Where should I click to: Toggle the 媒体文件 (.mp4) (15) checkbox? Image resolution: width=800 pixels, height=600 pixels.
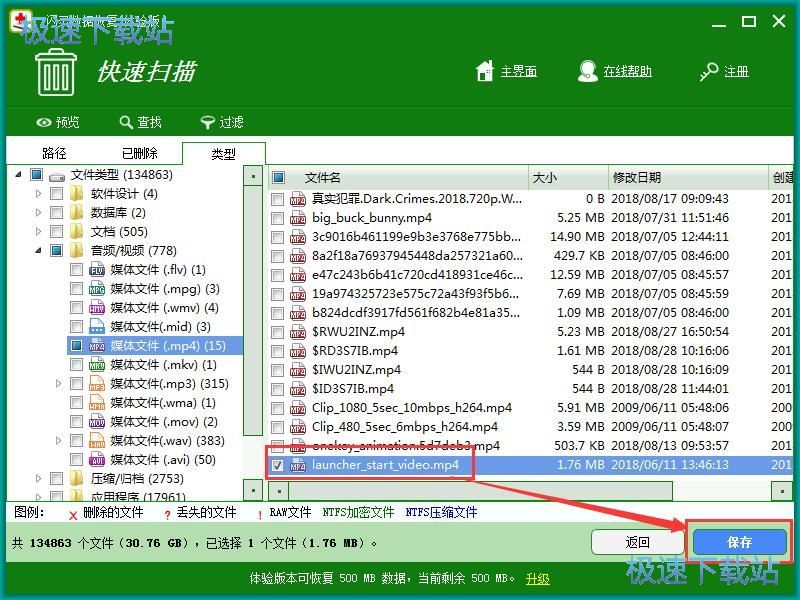(77, 346)
